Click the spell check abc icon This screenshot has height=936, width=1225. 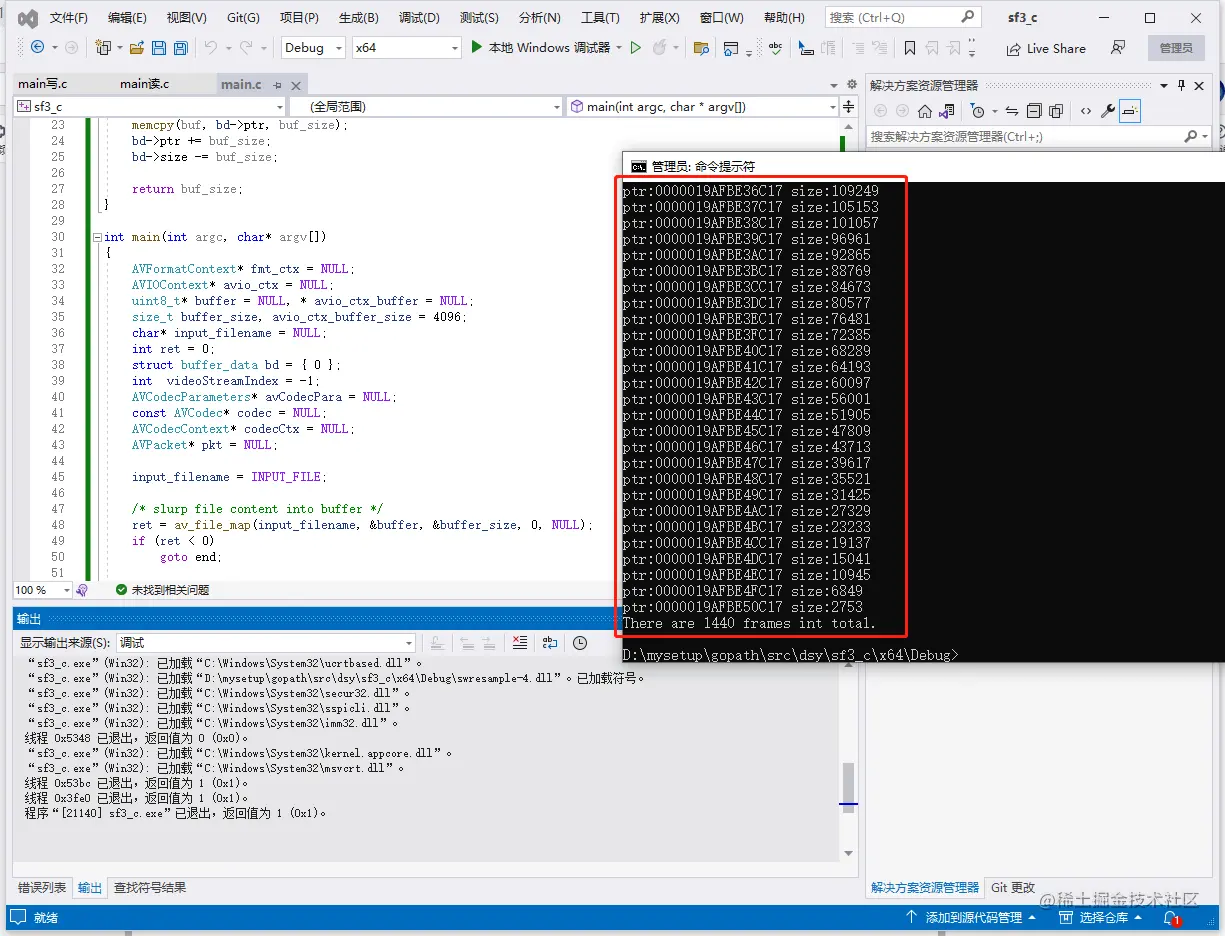click(776, 47)
